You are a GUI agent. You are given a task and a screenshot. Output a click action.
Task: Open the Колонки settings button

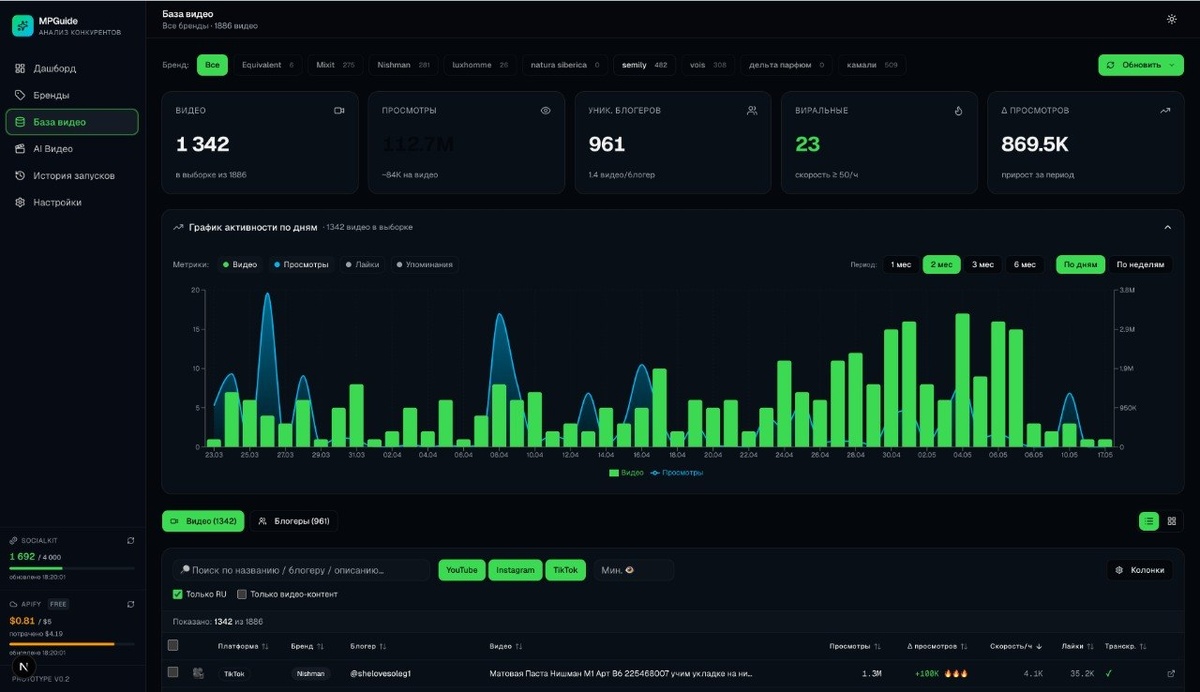(1140, 570)
